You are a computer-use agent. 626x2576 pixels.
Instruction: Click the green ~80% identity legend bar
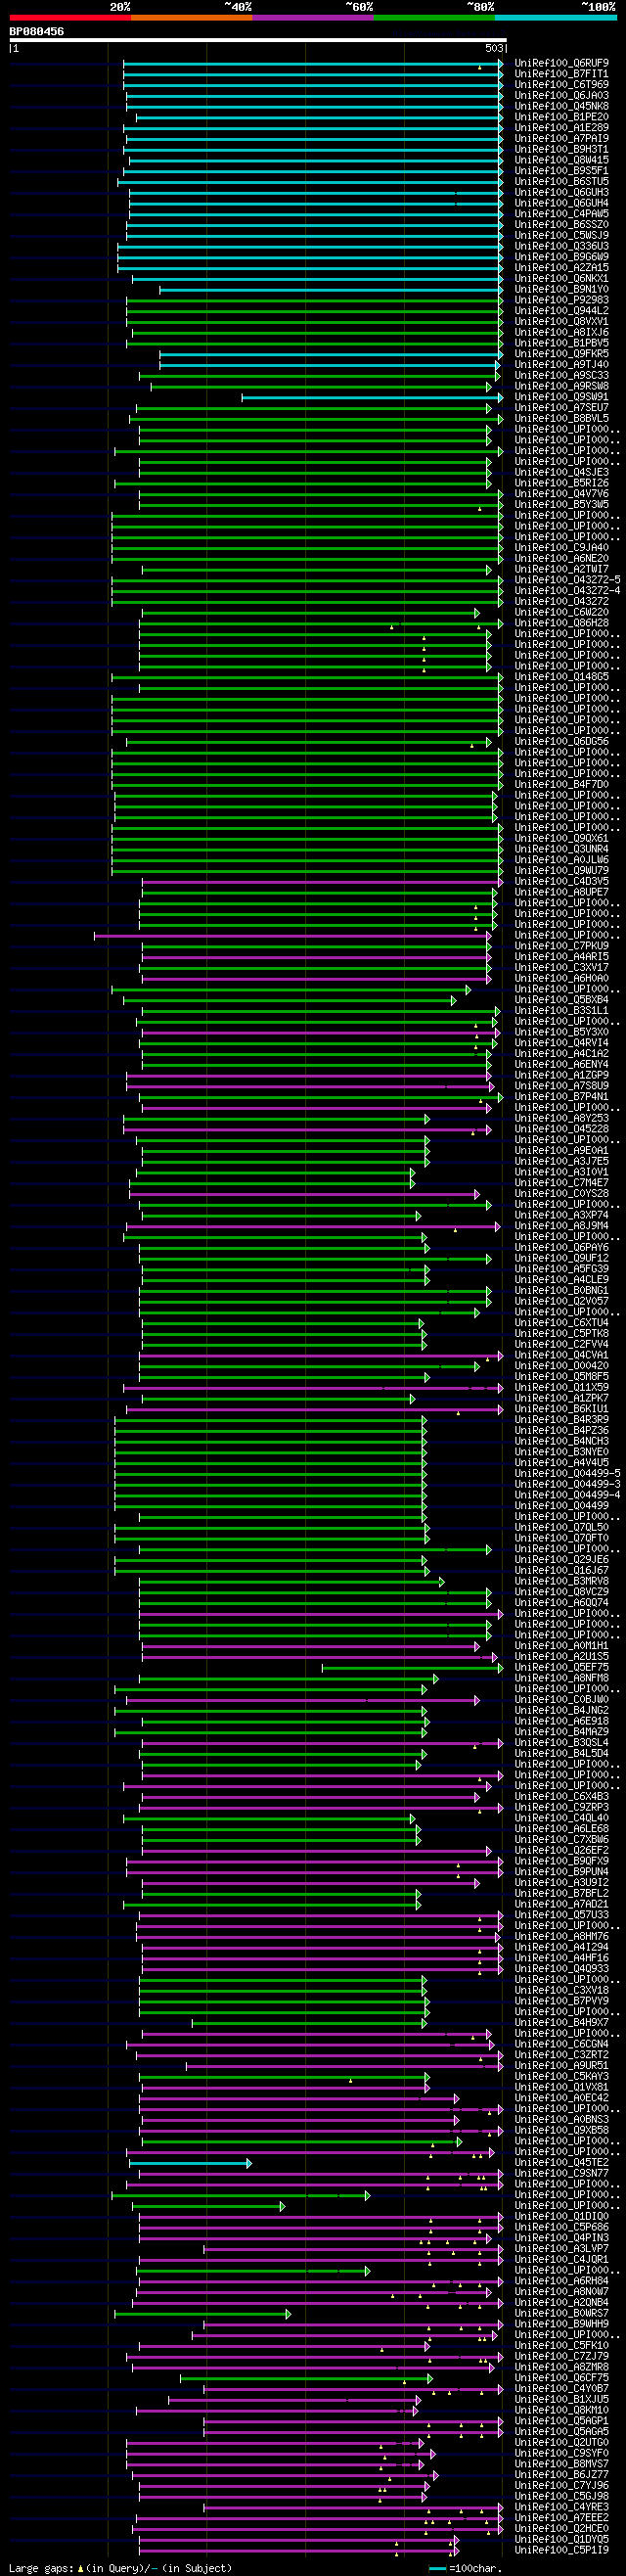point(434,17)
